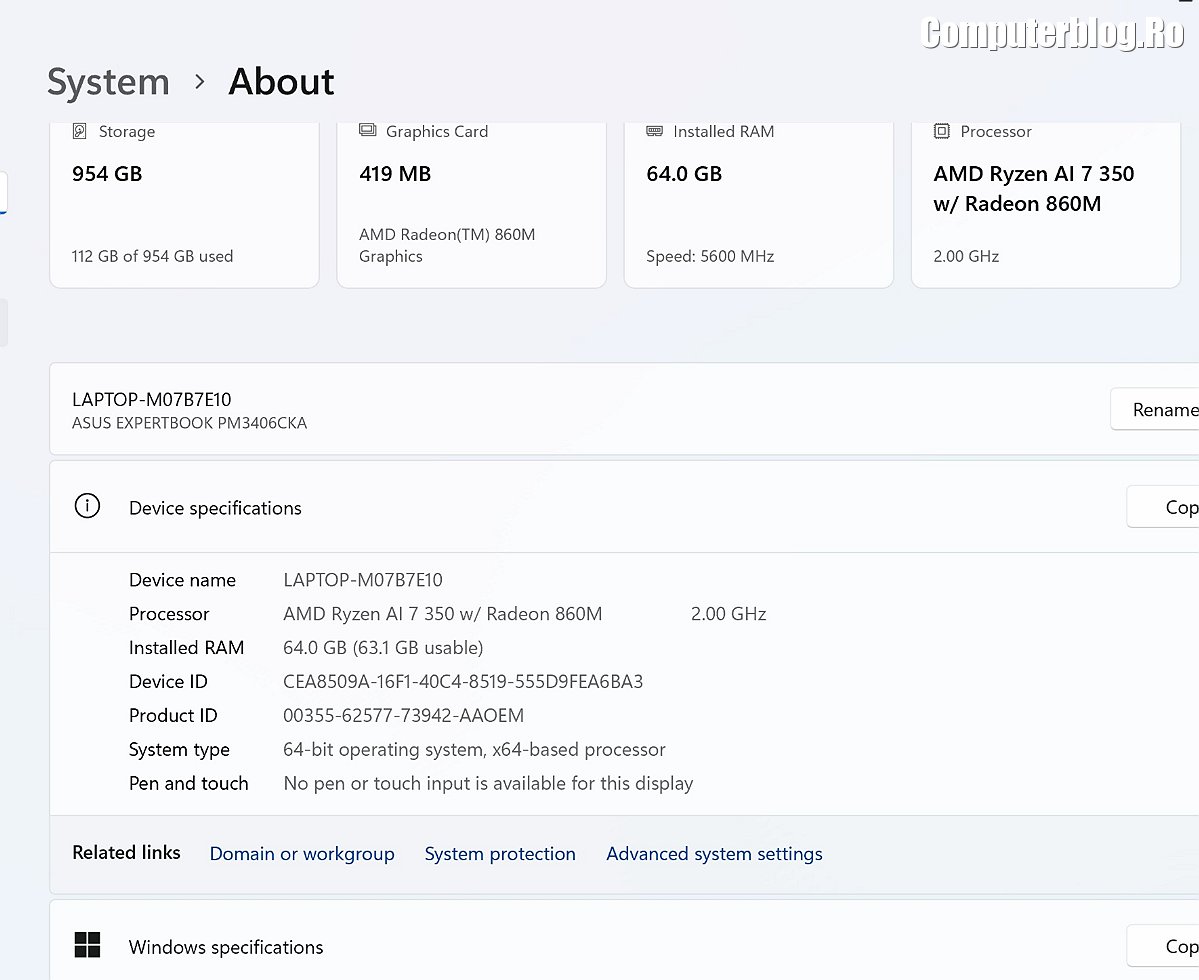Viewport: 1199px width, 980px height.
Task: Click the Graphics Card icon
Action: tap(367, 131)
